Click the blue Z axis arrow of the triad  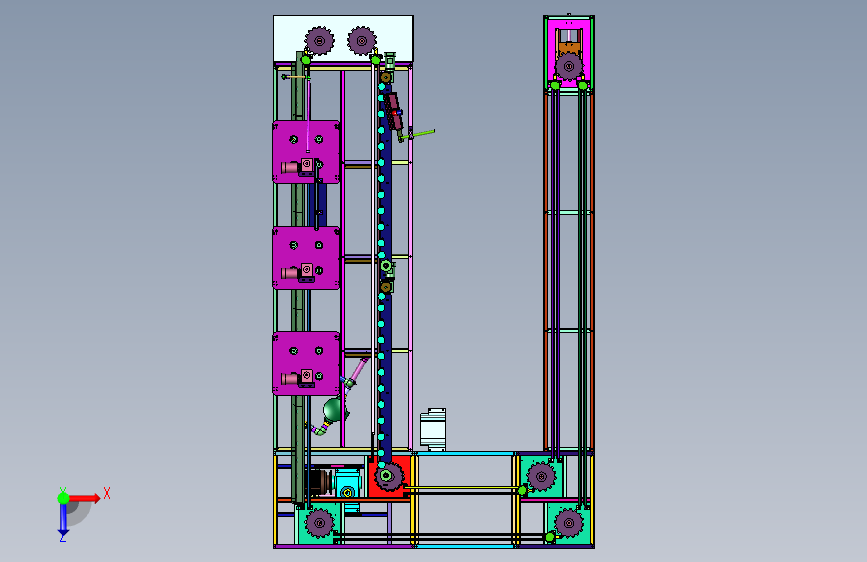63,519
